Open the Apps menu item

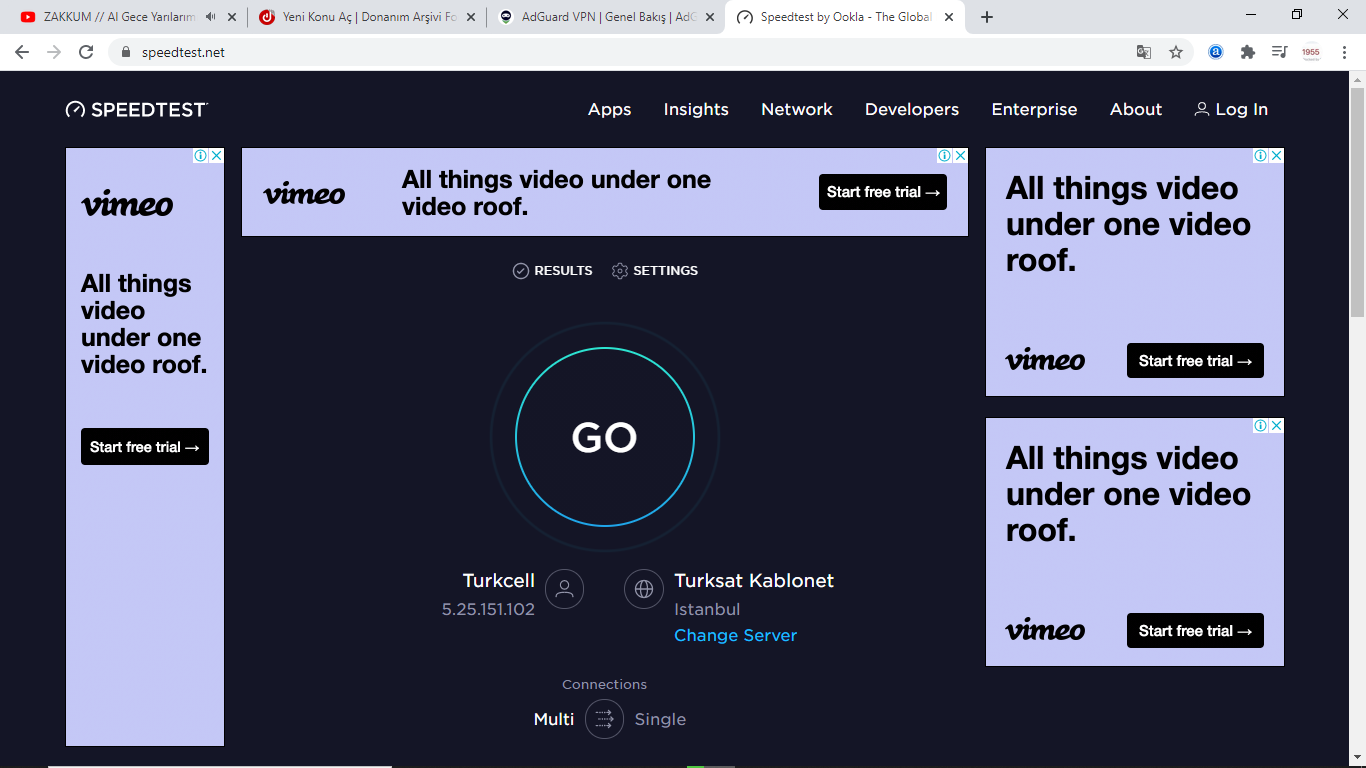(610, 110)
